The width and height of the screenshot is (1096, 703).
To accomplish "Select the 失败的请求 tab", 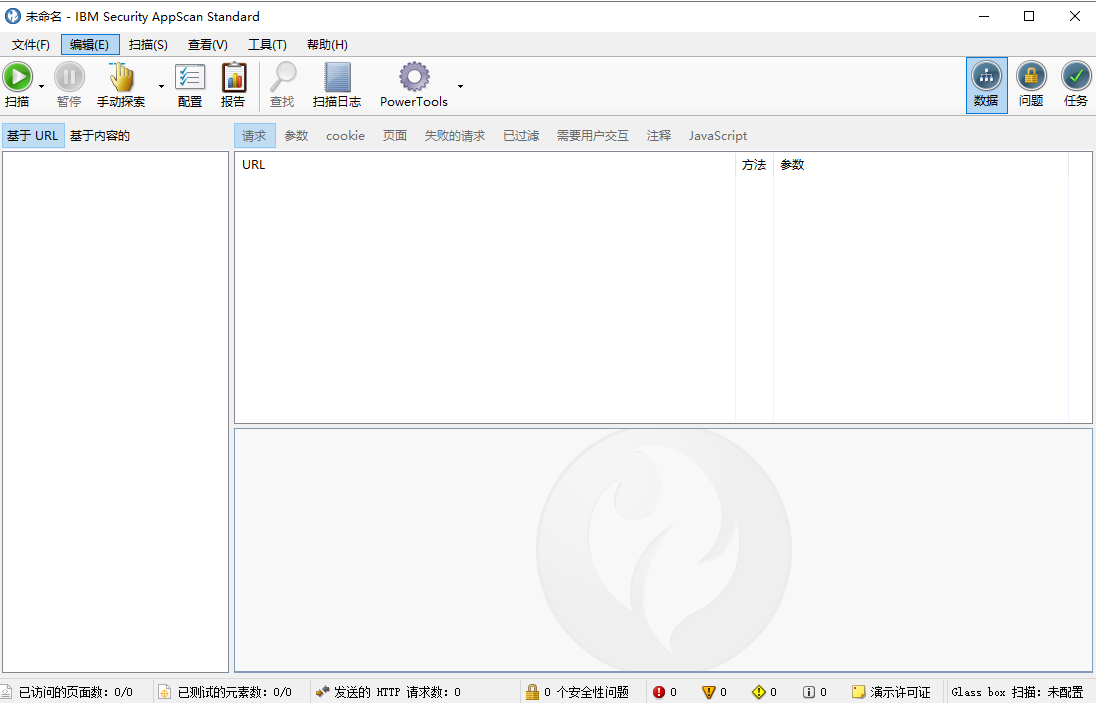I will click(455, 136).
